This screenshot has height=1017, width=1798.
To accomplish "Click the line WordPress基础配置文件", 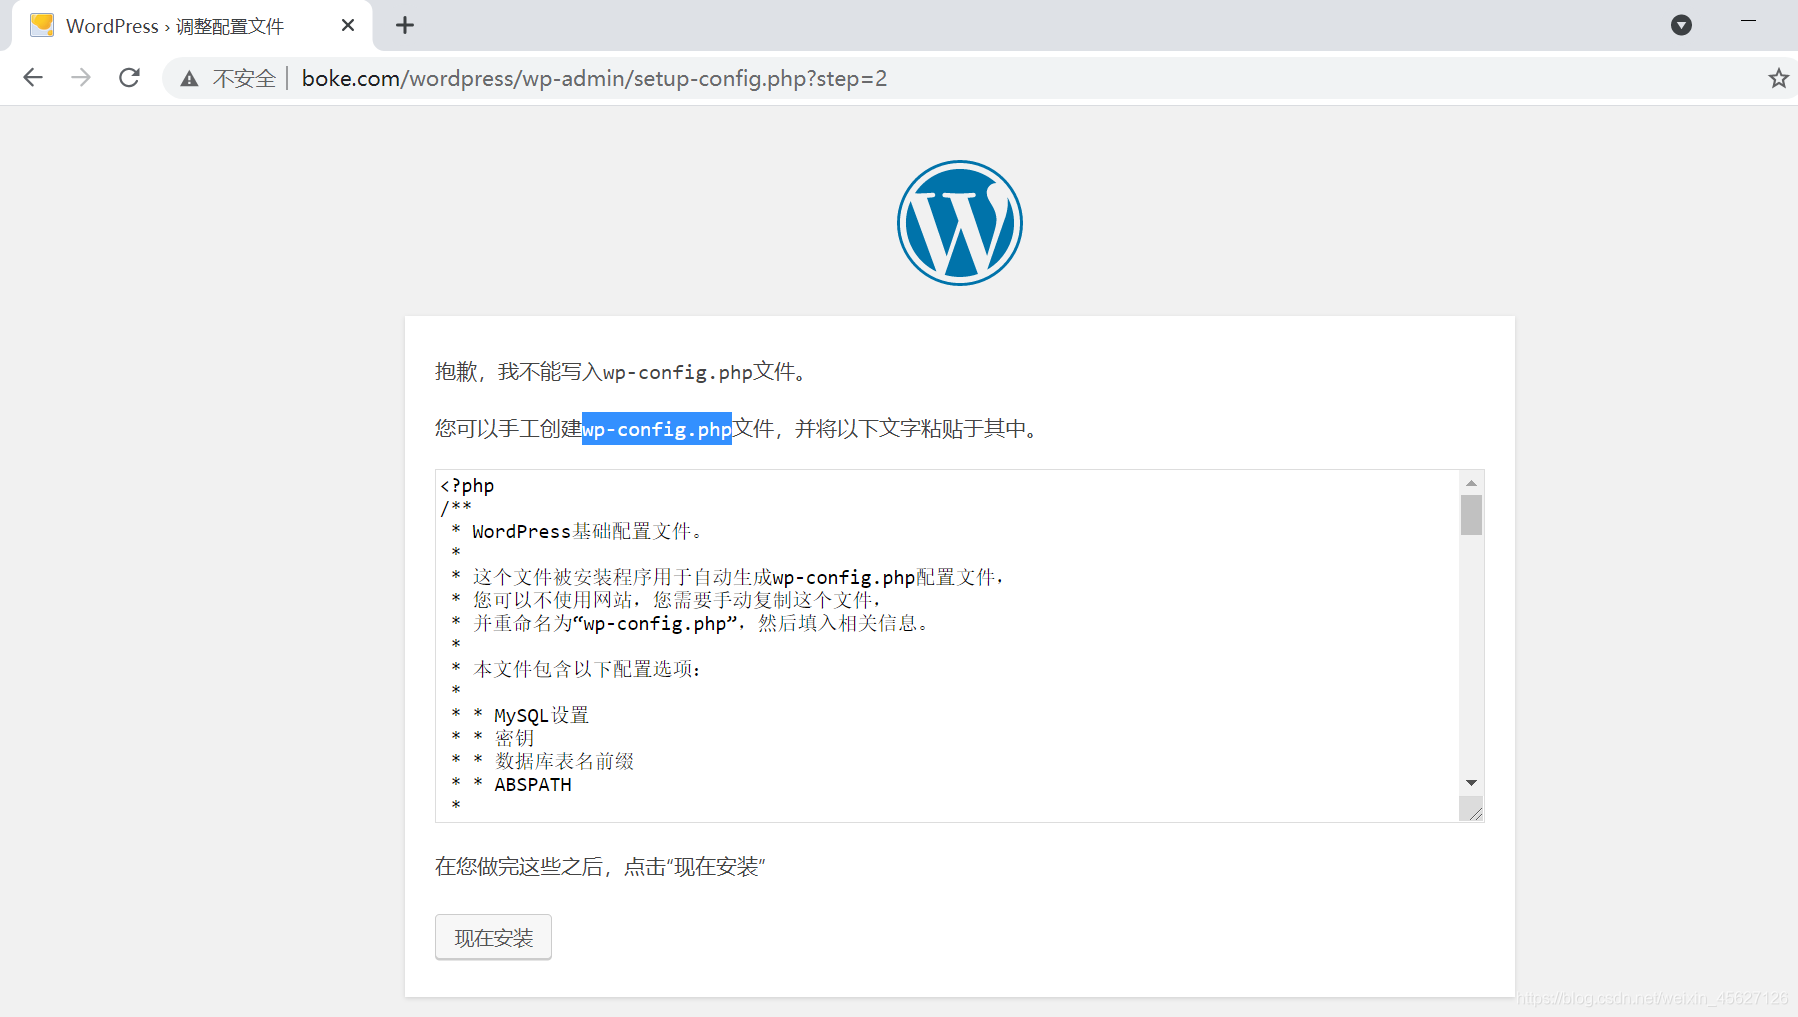I will [588, 531].
